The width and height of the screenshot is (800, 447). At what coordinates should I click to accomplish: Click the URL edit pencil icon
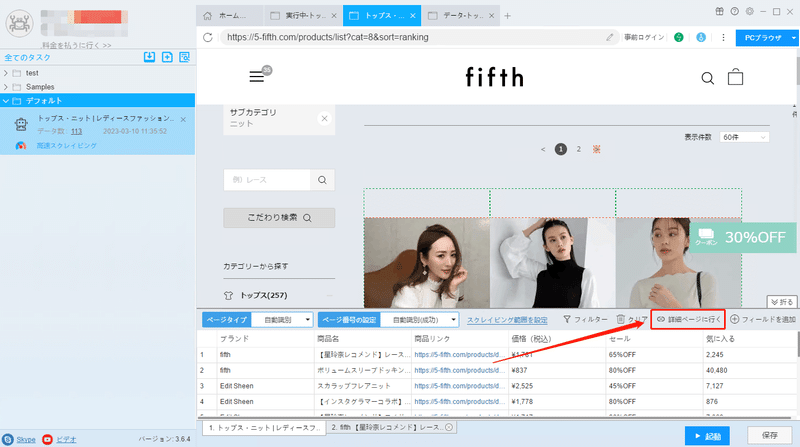[x=610, y=37]
